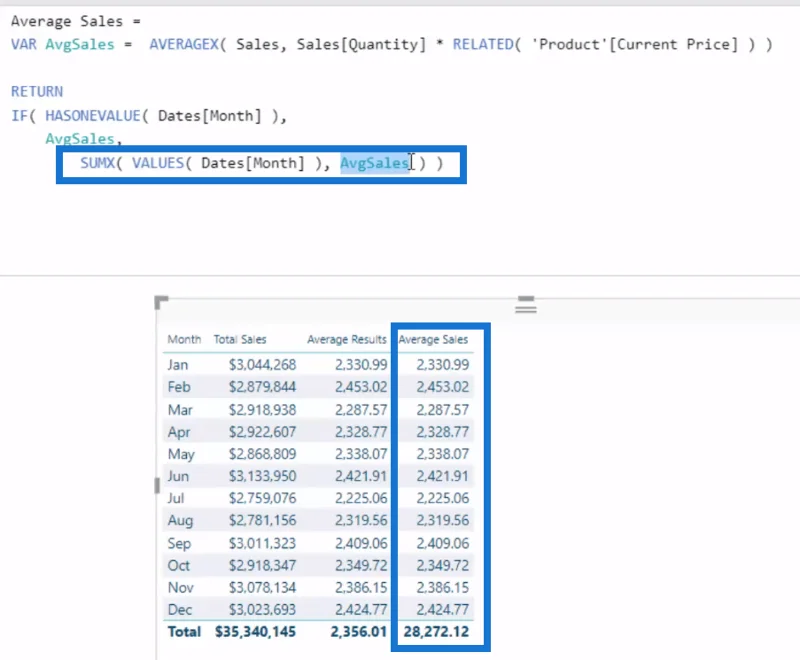Click Average Sales value for Jun row

(x=442, y=476)
